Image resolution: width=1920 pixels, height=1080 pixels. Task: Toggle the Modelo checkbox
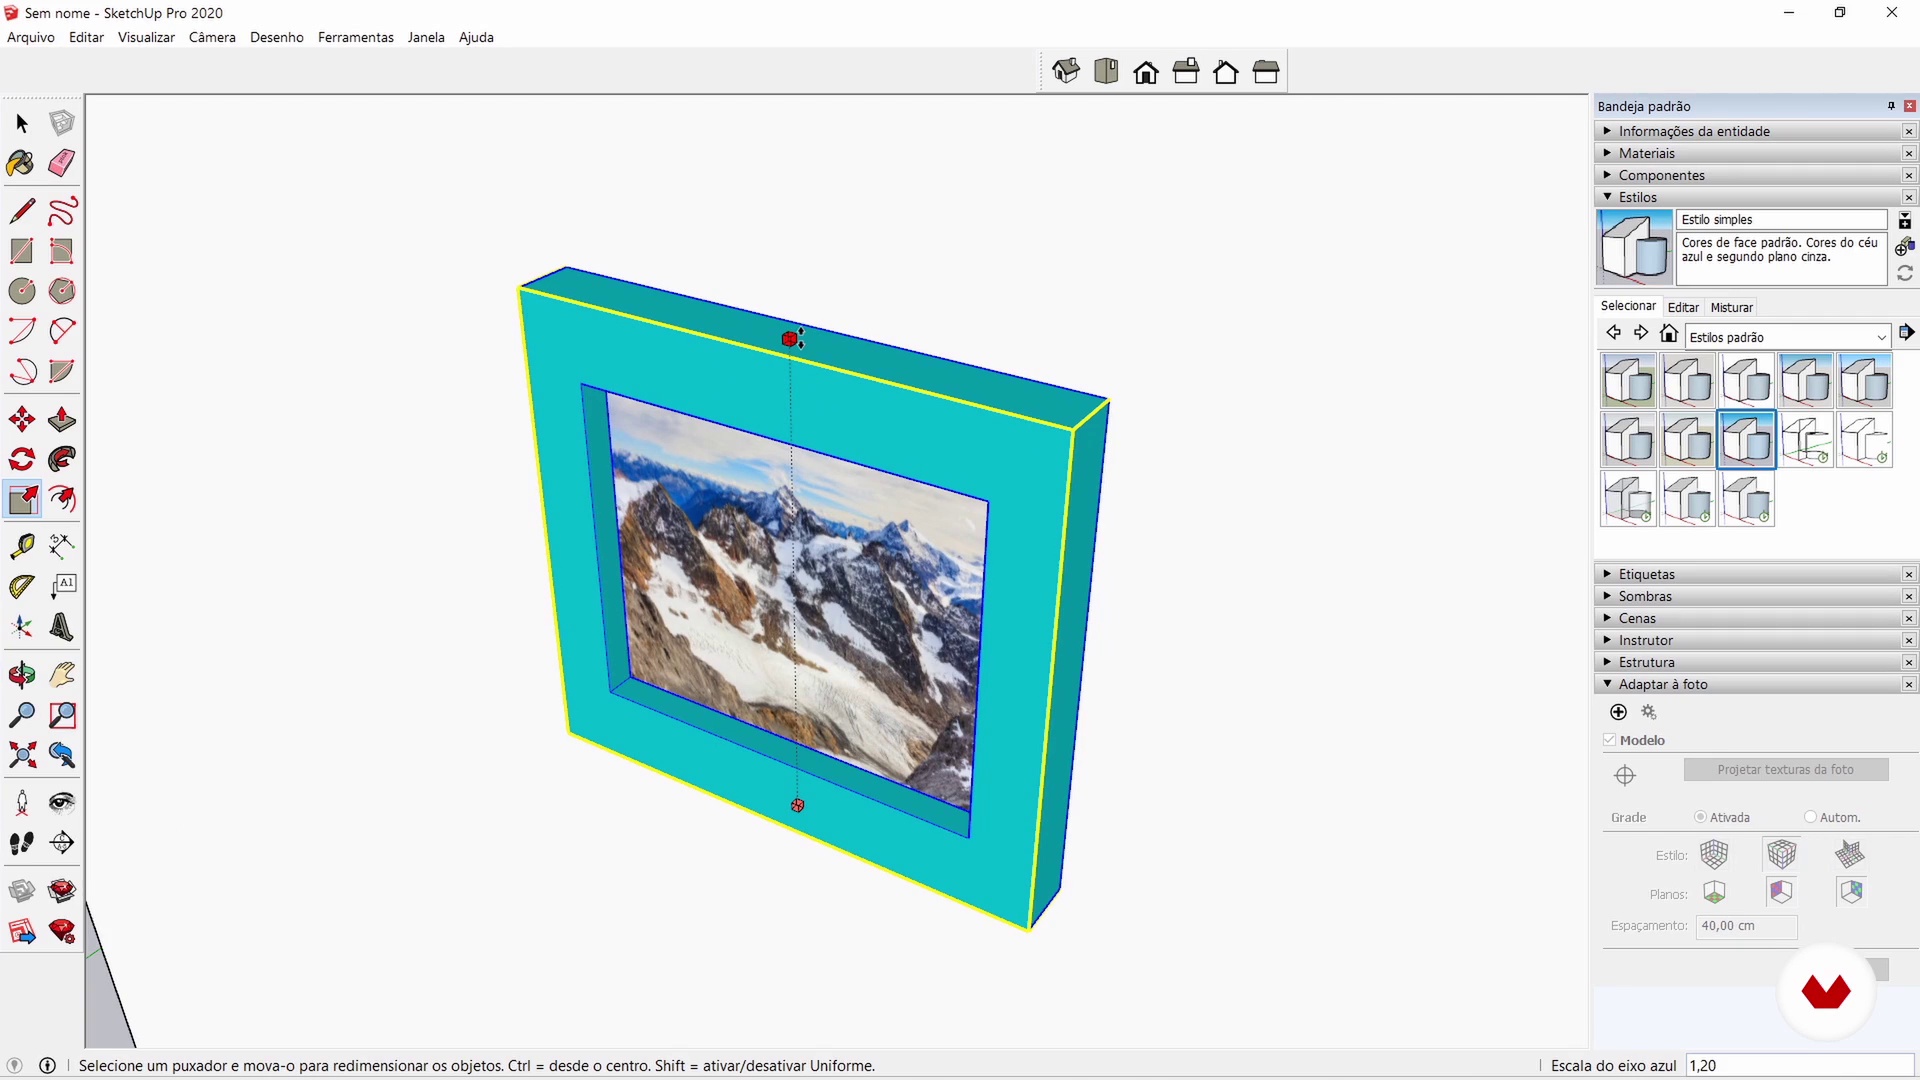(x=1609, y=740)
